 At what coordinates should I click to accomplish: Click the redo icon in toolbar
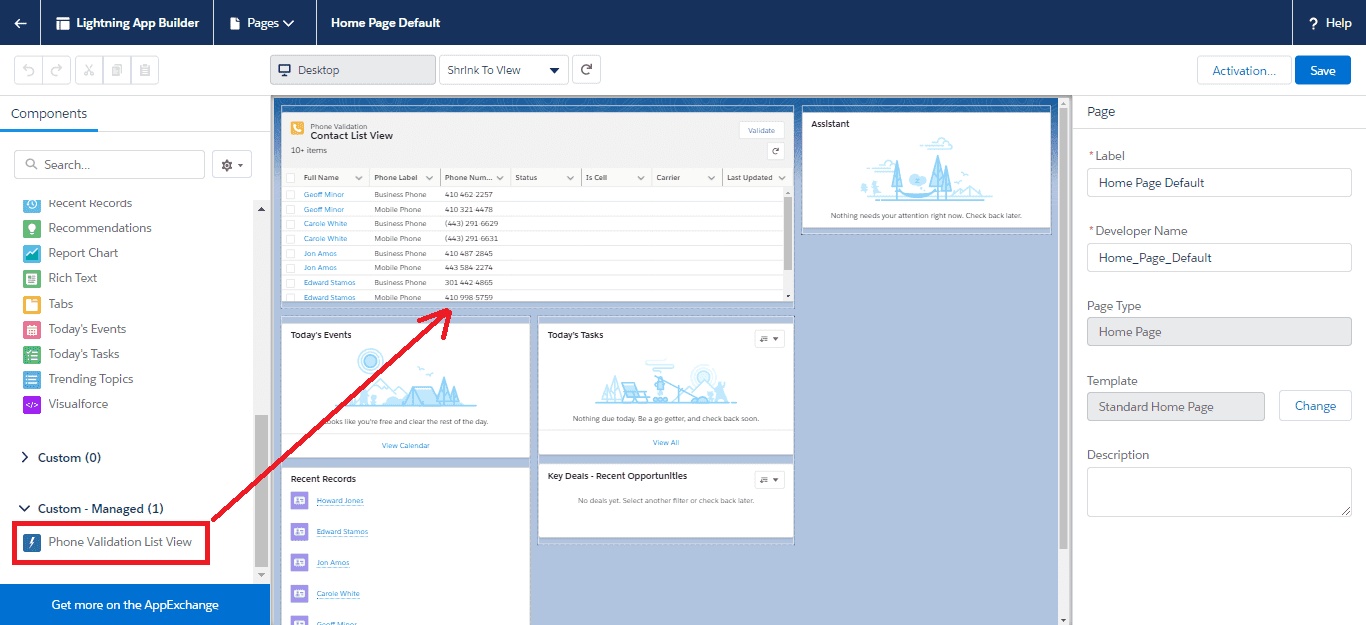coord(56,70)
